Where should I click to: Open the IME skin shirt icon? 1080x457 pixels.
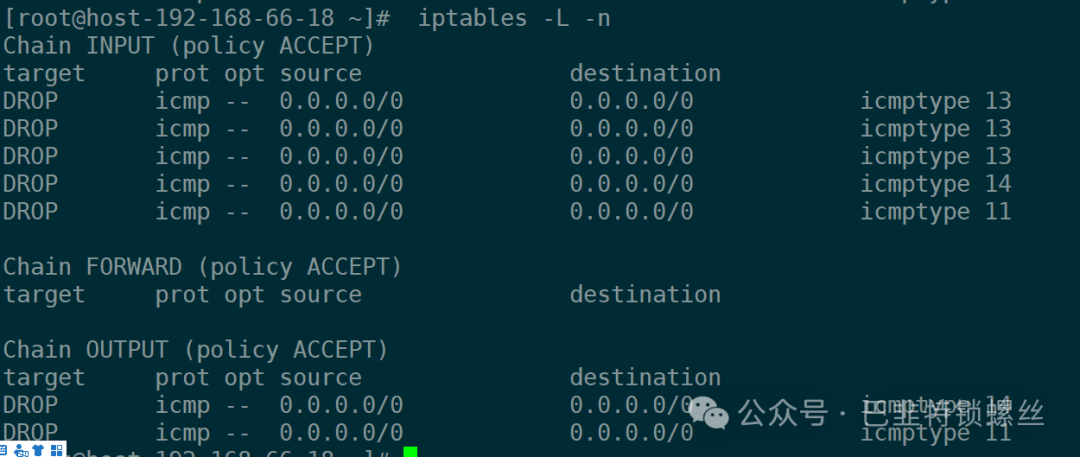pyautogui.click(x=38, y=450)
